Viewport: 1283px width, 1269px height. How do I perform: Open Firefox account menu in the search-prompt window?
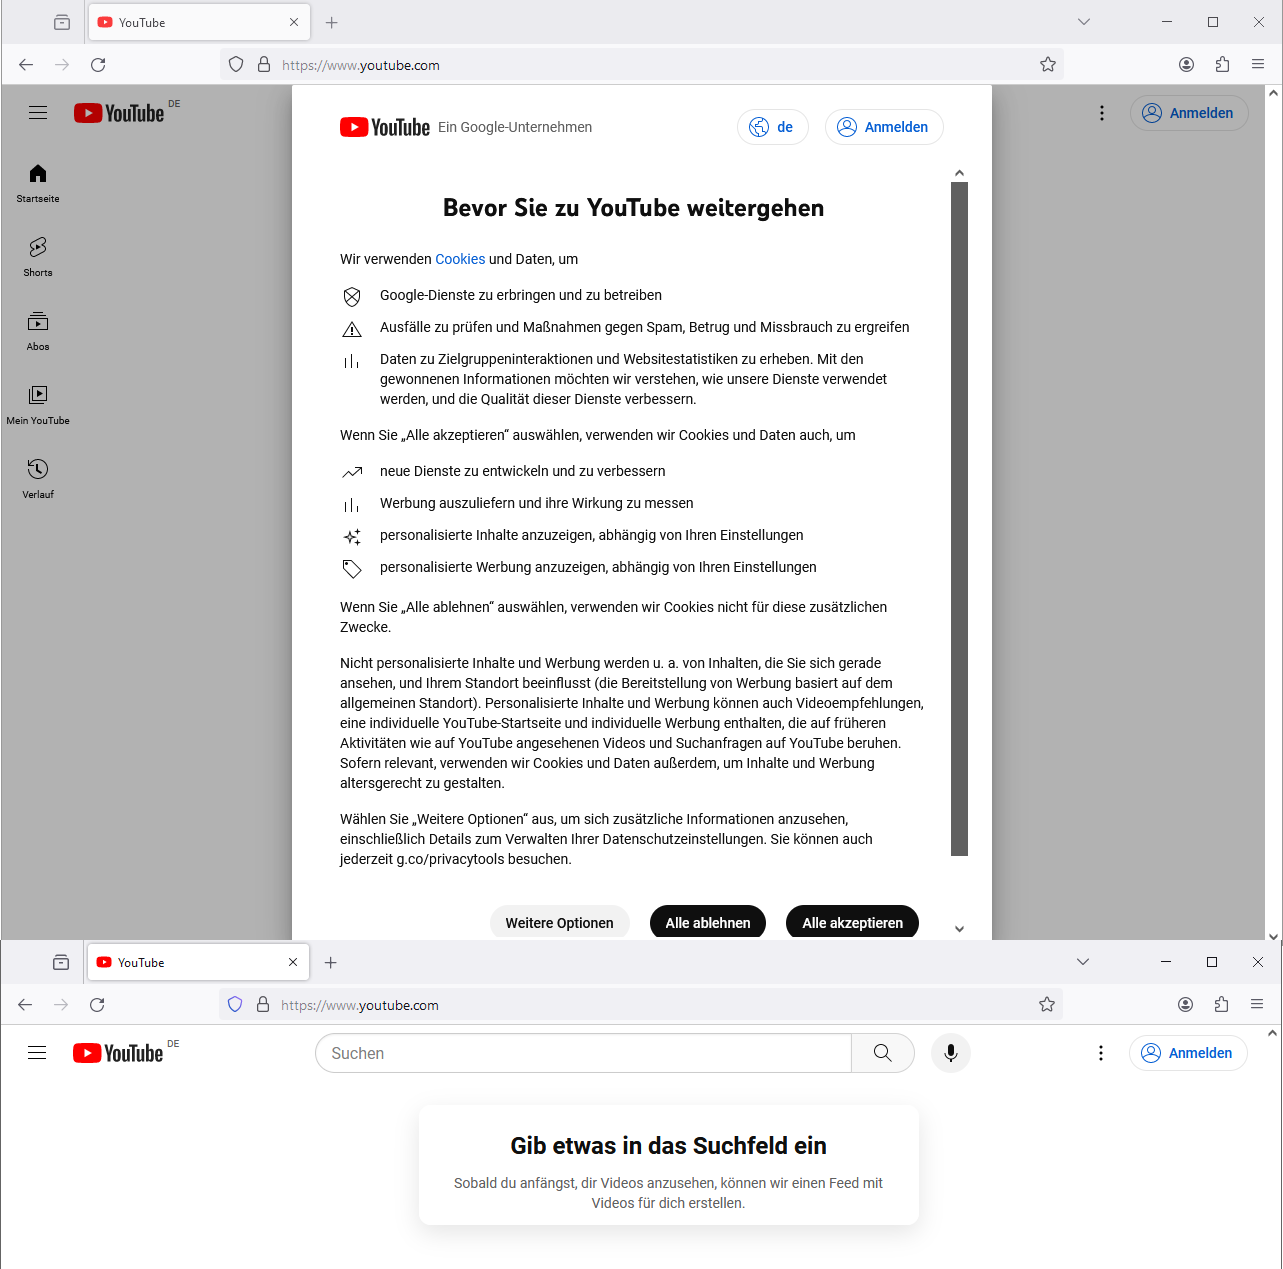[1185, 1005]
